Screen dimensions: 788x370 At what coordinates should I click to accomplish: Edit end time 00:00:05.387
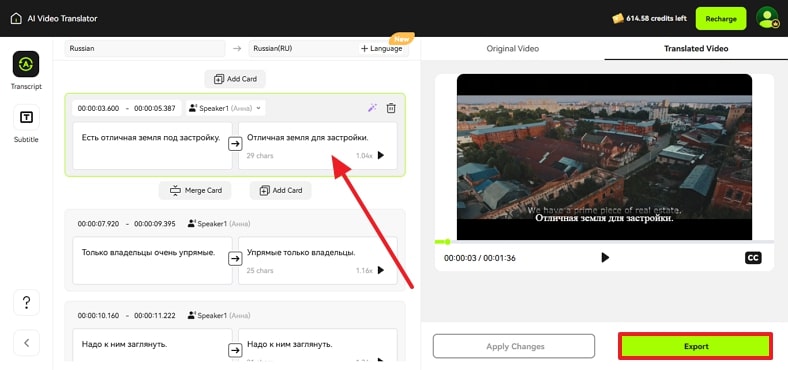point(155,108)
